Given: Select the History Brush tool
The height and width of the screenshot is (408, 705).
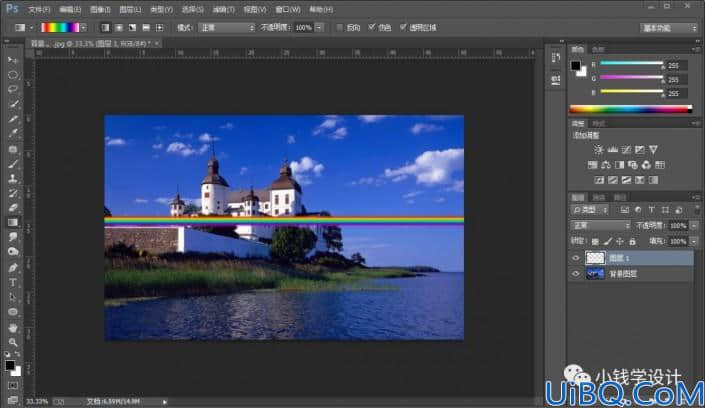Looking at the screenshot, I should point(13,193).
